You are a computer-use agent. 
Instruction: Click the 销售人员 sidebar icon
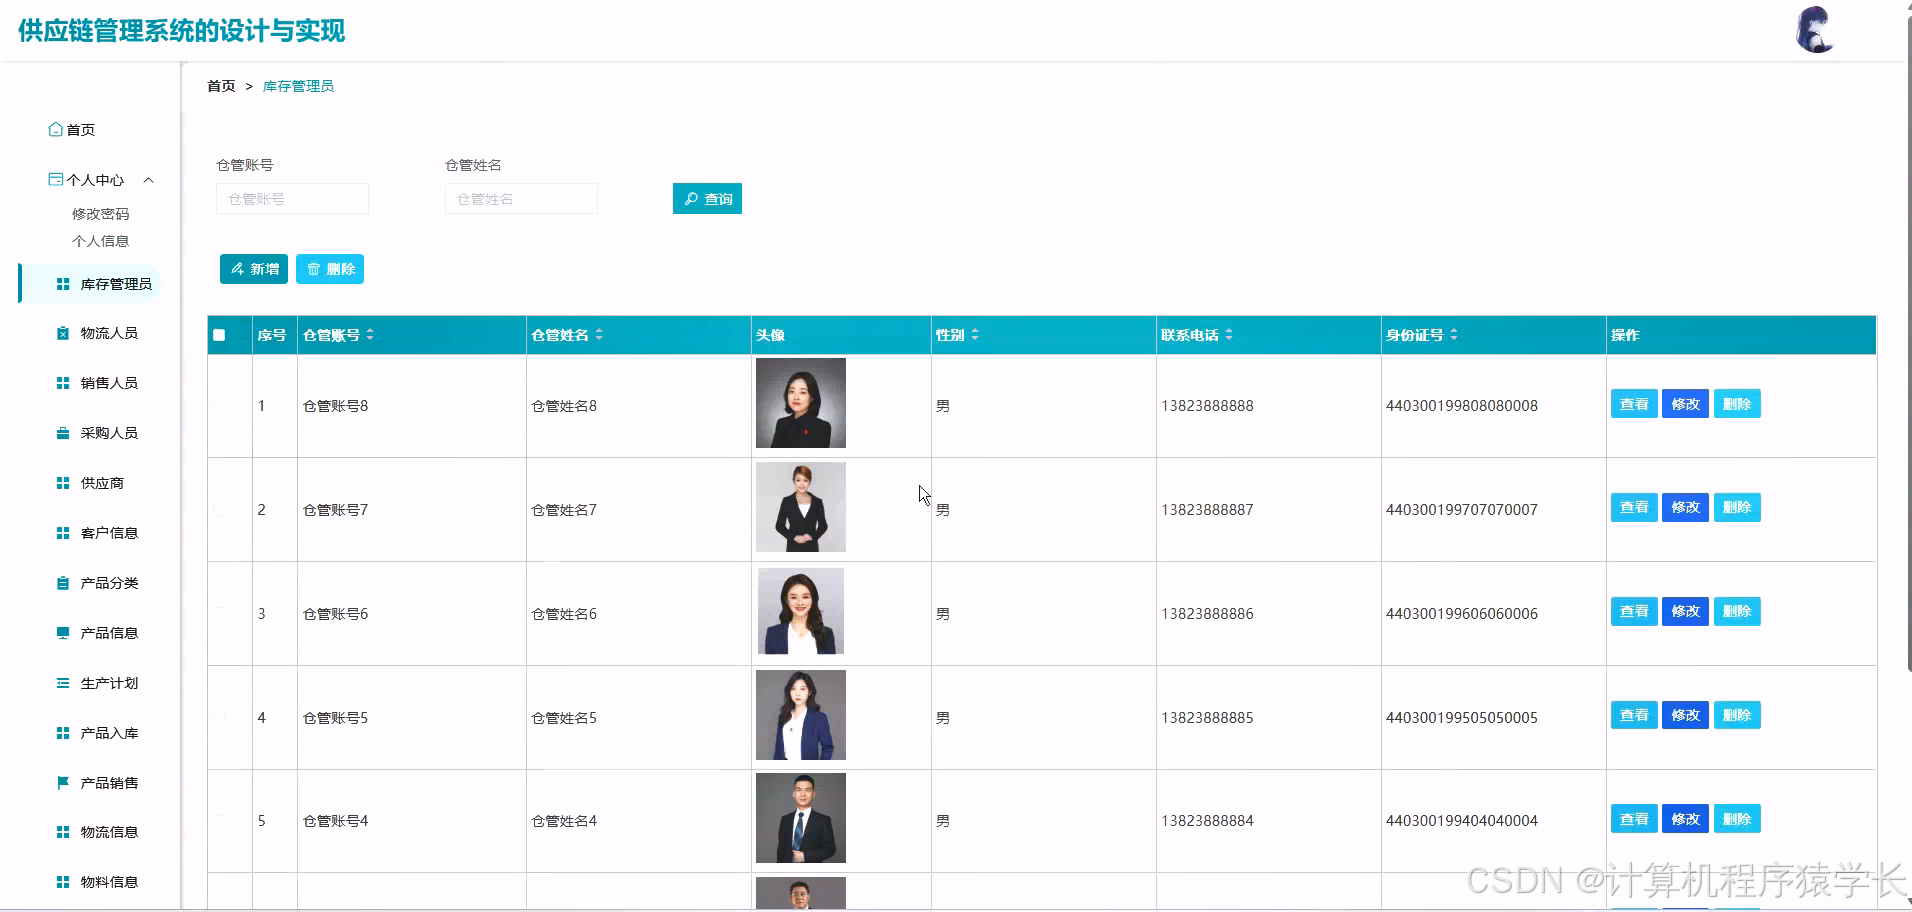click(63, 383)
